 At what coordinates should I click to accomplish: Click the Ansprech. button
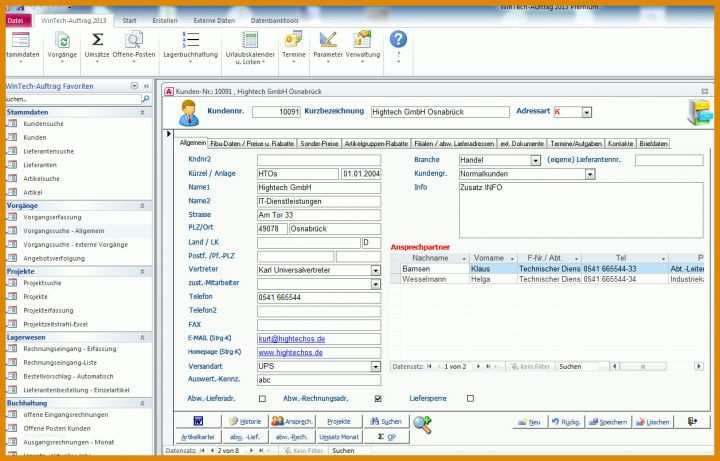(x=292, y=421)
